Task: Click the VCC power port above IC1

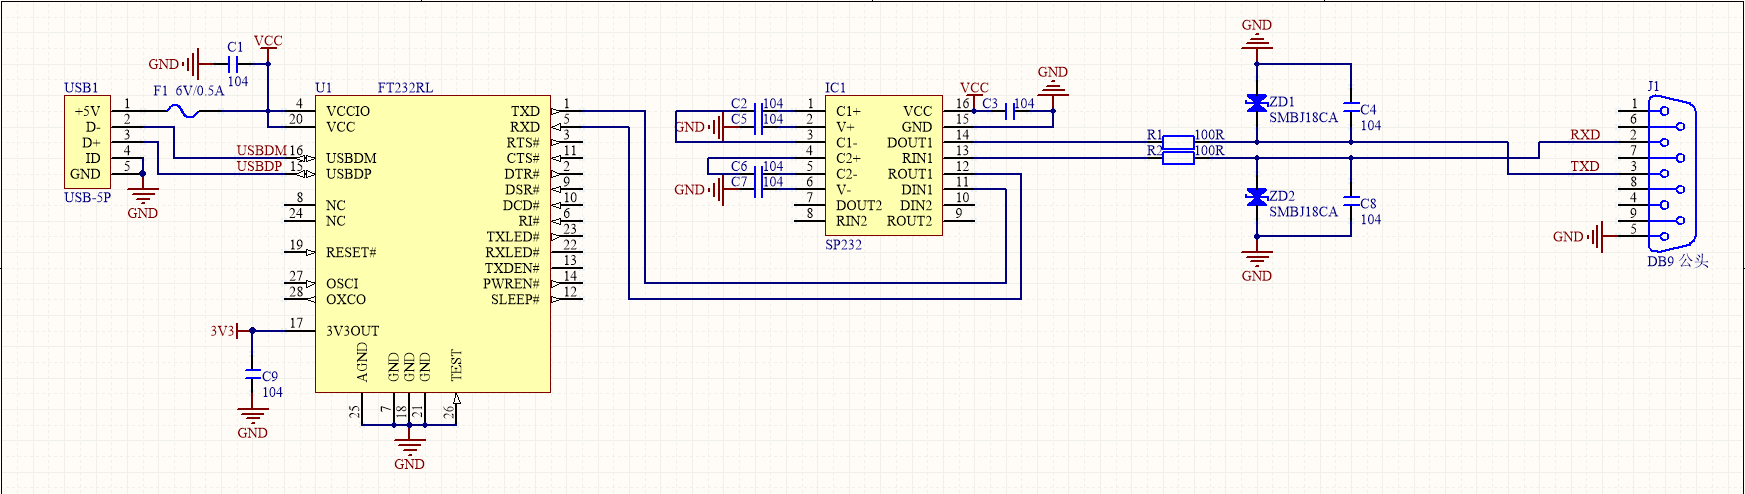Action: (974, 90)
